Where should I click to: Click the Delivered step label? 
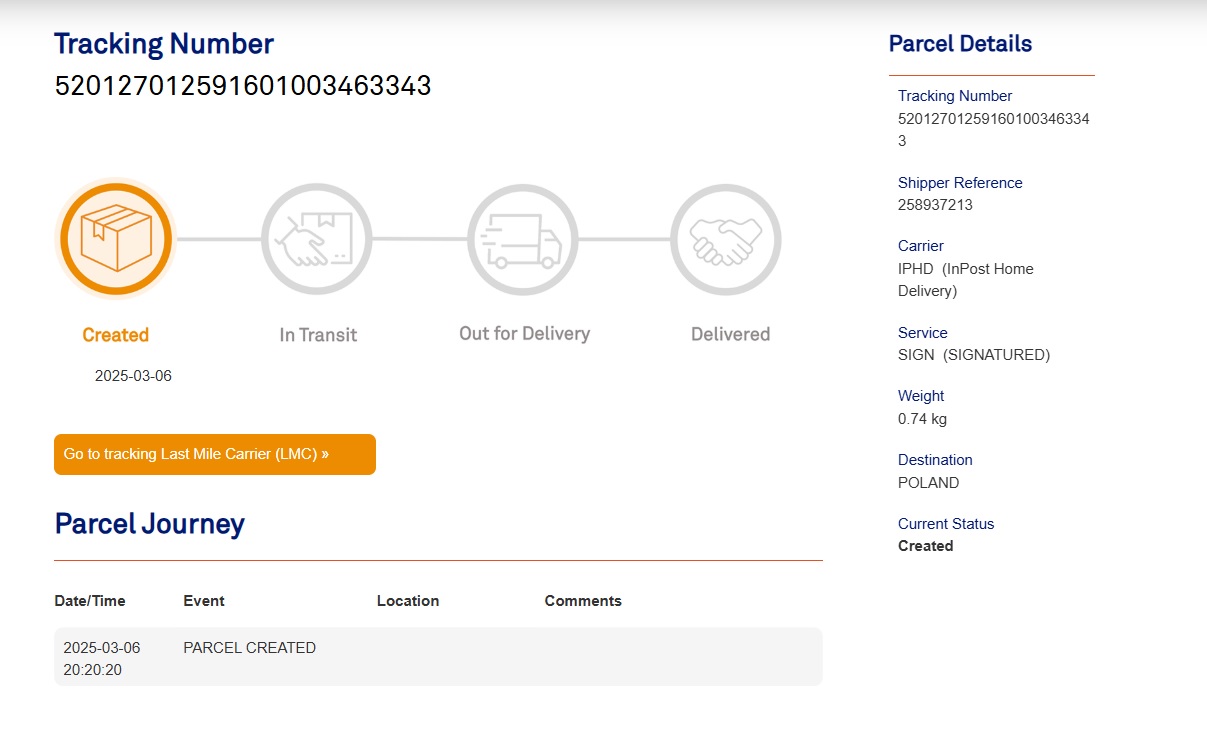click(x=731, y=335)
